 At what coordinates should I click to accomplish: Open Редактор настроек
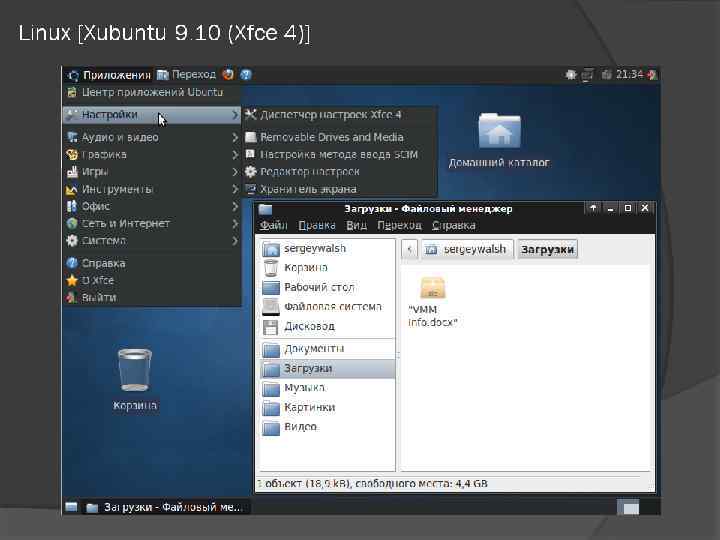pos(339,172)
